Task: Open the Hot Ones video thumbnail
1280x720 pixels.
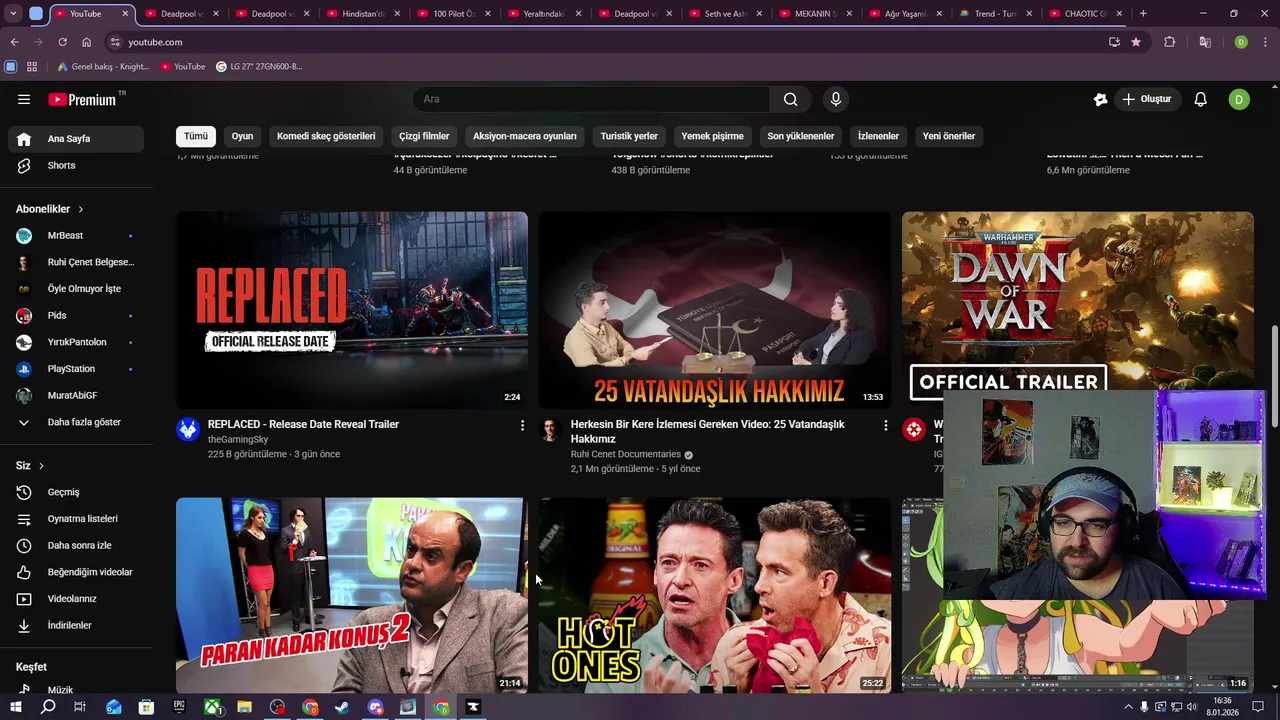Action: [x=714, y=595]
